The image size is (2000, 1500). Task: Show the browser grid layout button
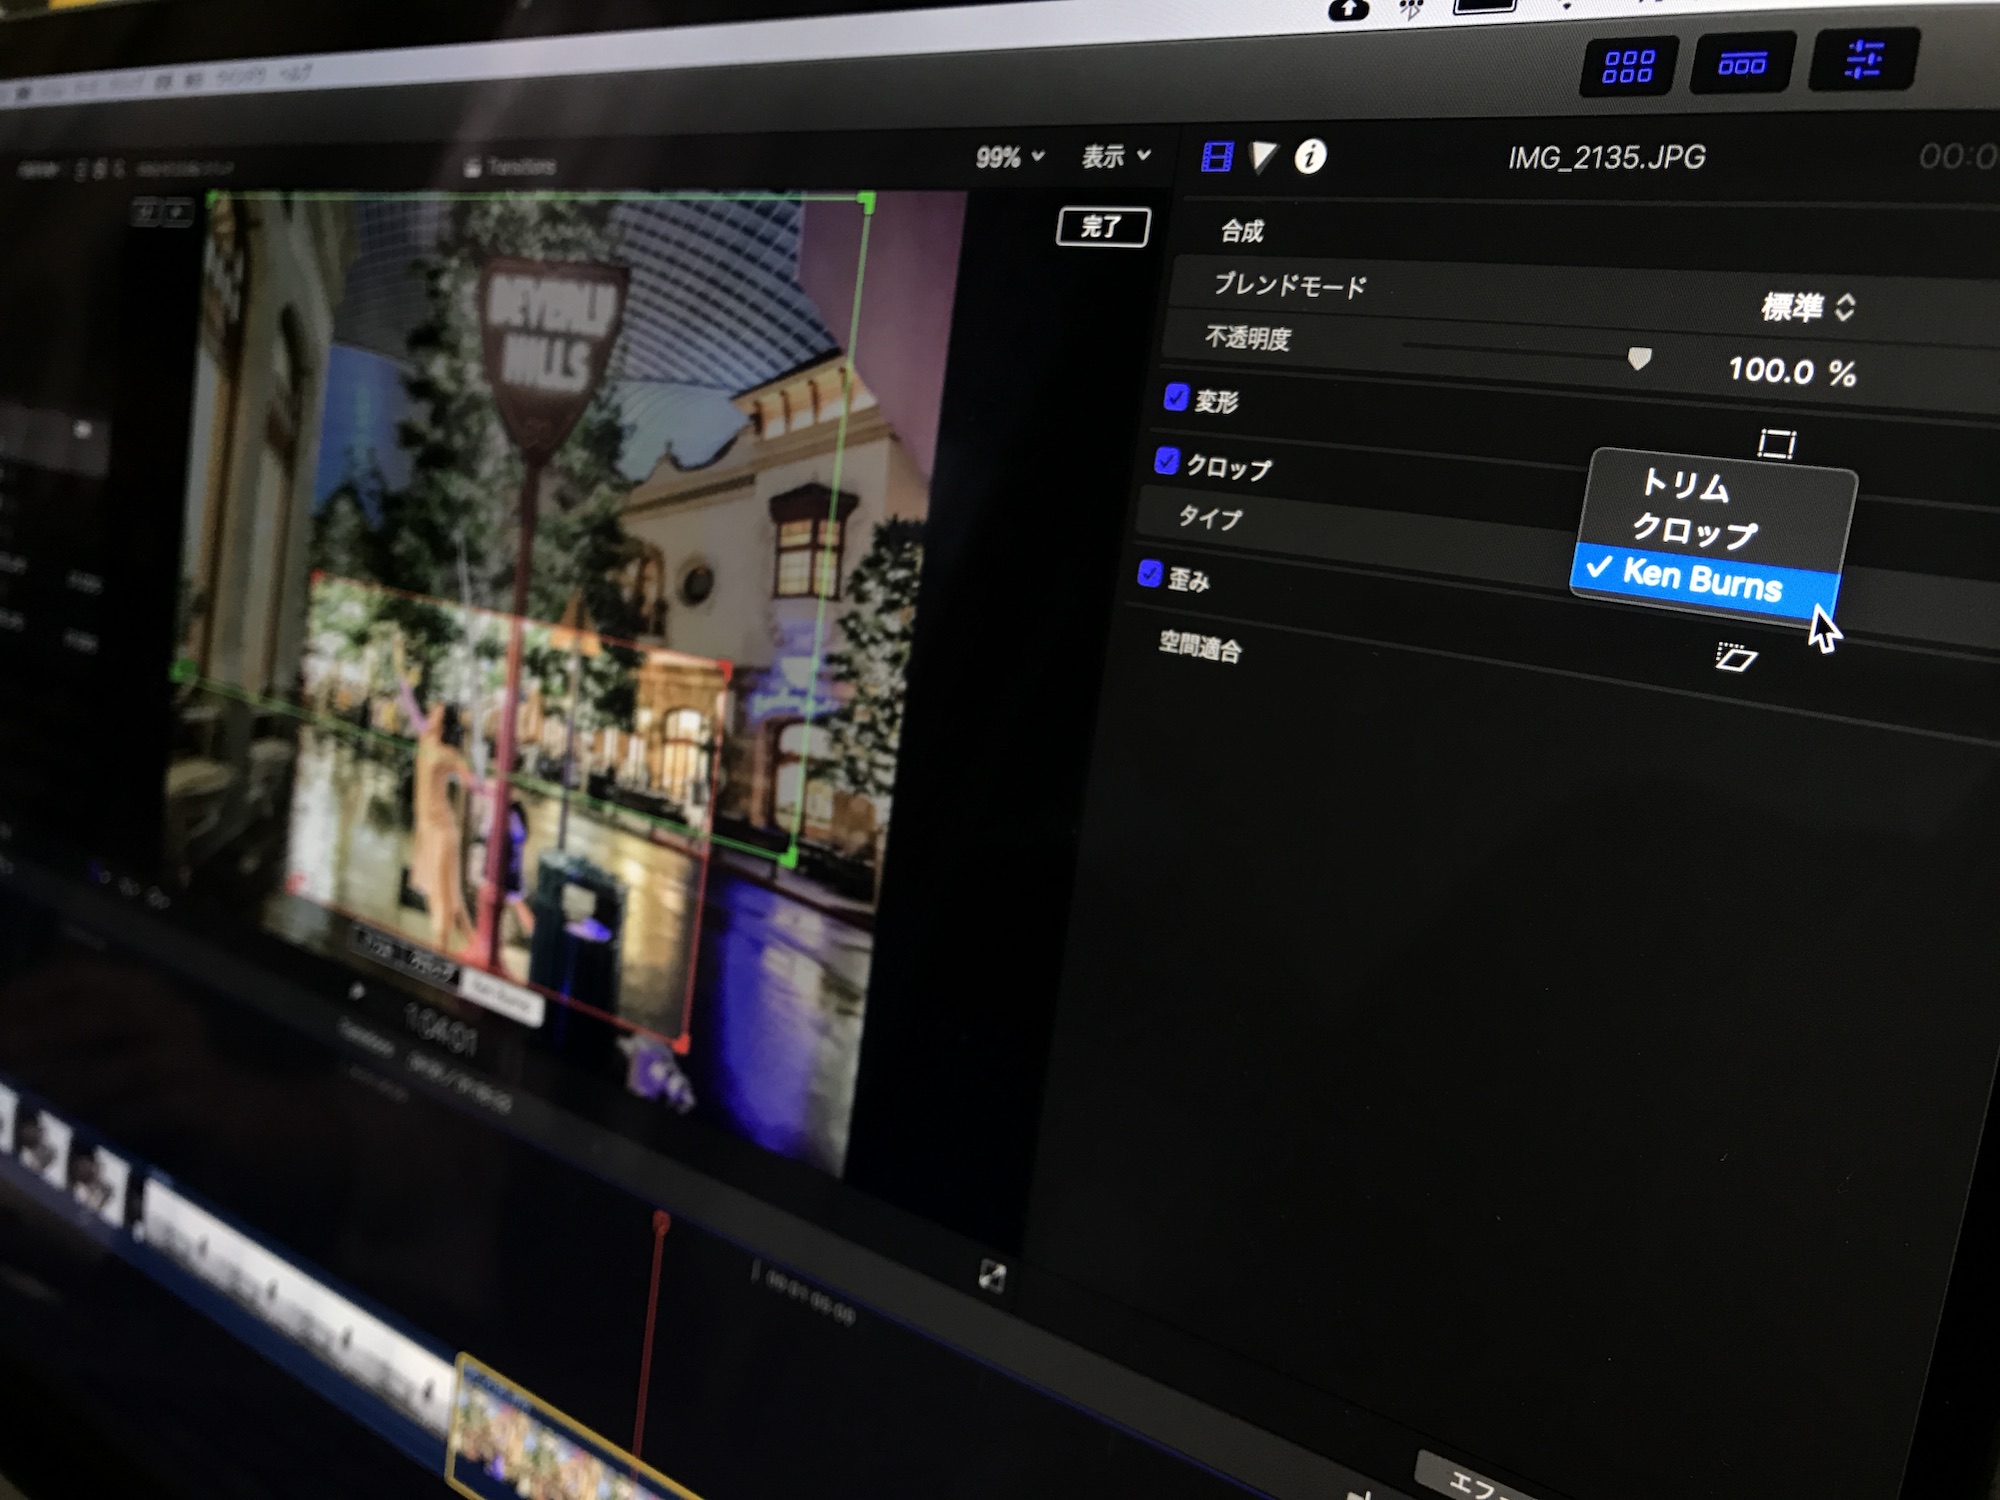[x=1628, y=66]
